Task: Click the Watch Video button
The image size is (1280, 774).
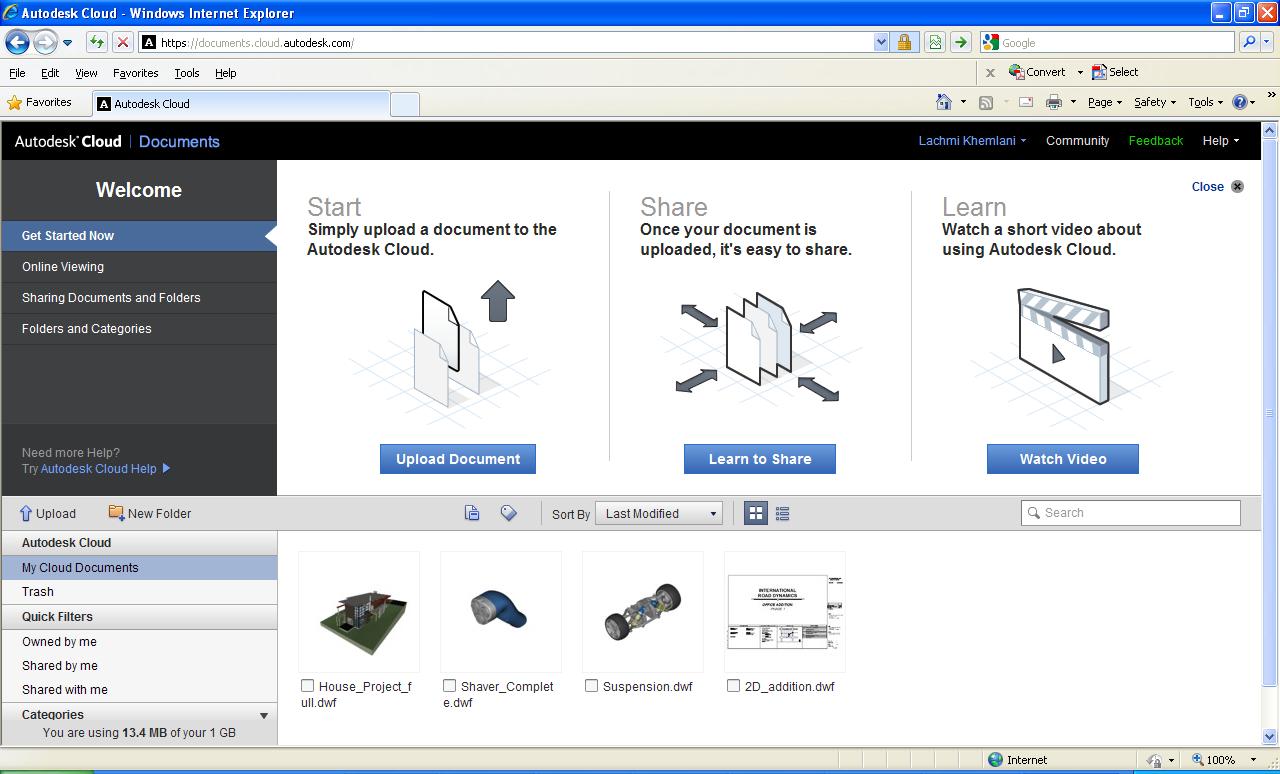Action: (x=1063, y=459)
